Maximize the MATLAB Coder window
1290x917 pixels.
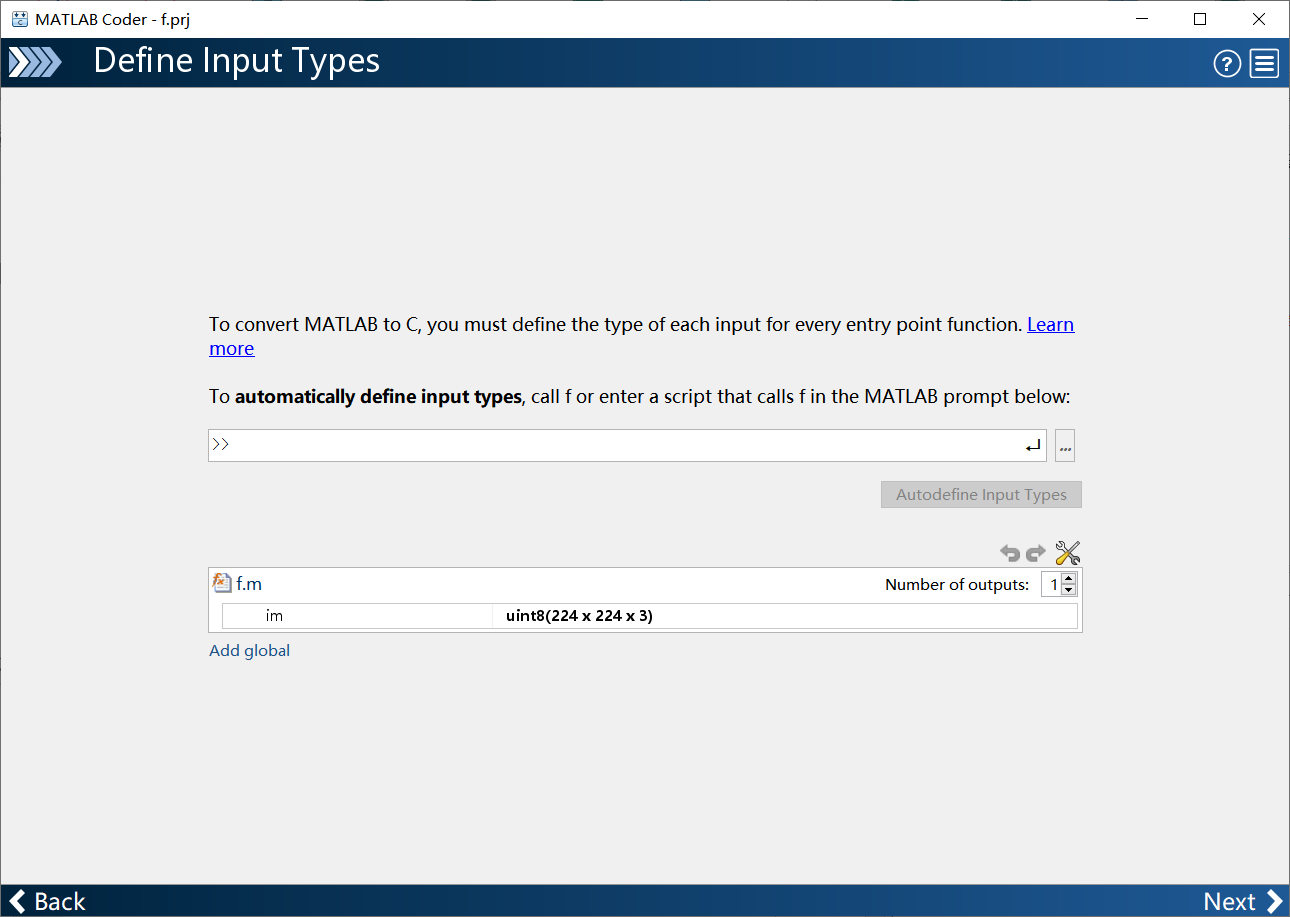(1200, 19)
